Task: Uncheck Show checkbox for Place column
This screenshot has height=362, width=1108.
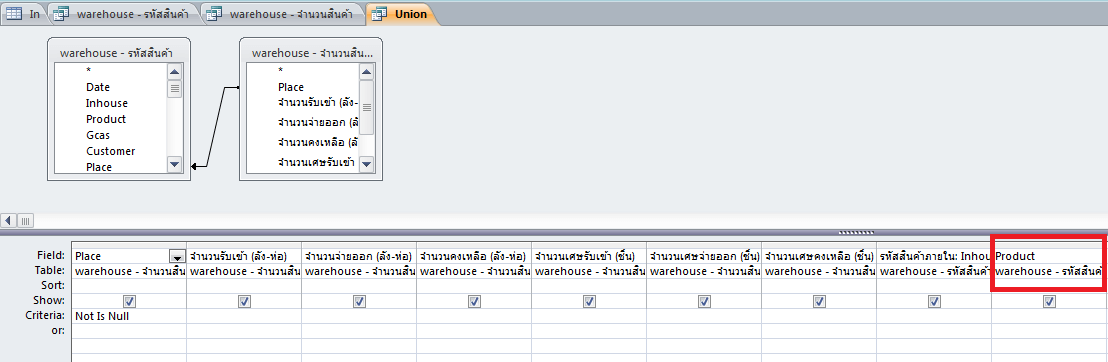Action: [129, 301]
